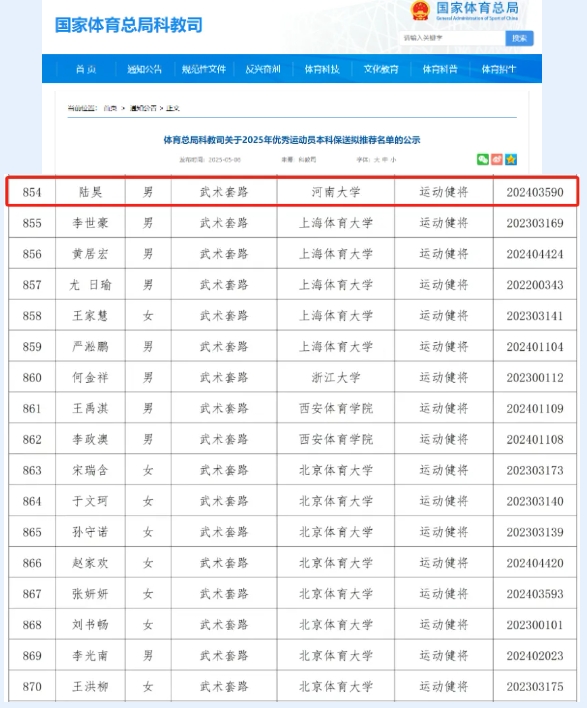587x708 pixels.
Task: Set font size to 大
Action: 377,160
